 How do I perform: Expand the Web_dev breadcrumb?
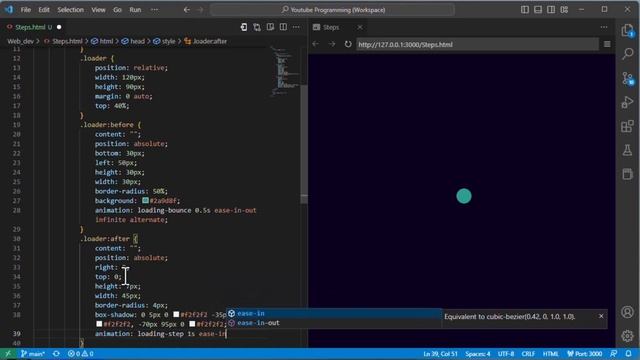20,41
